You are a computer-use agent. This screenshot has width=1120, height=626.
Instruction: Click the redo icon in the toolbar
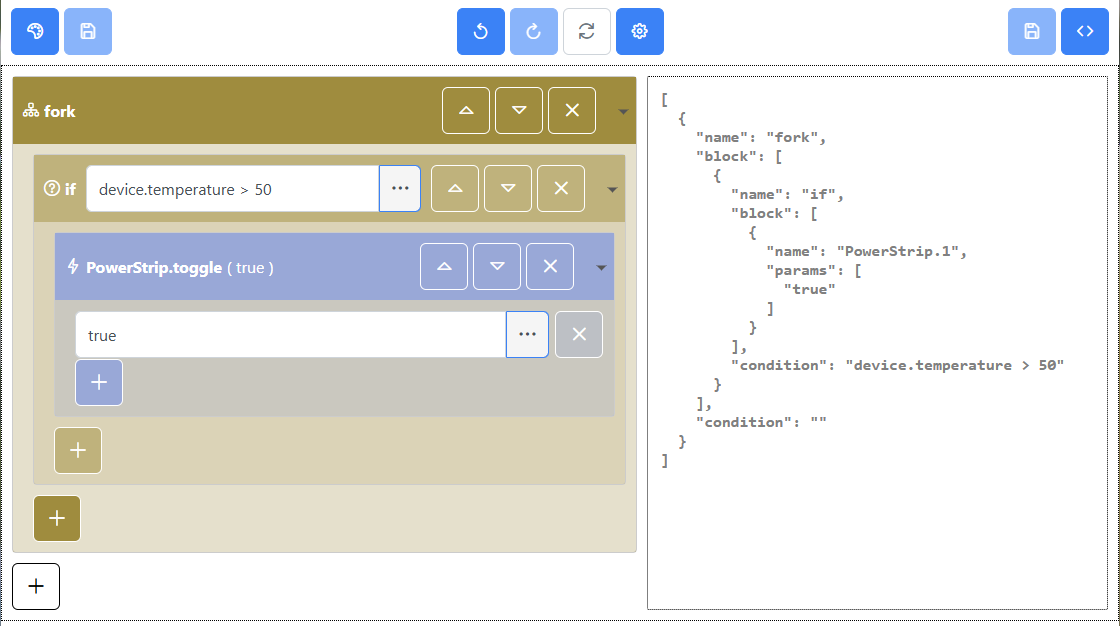point(533,31)
